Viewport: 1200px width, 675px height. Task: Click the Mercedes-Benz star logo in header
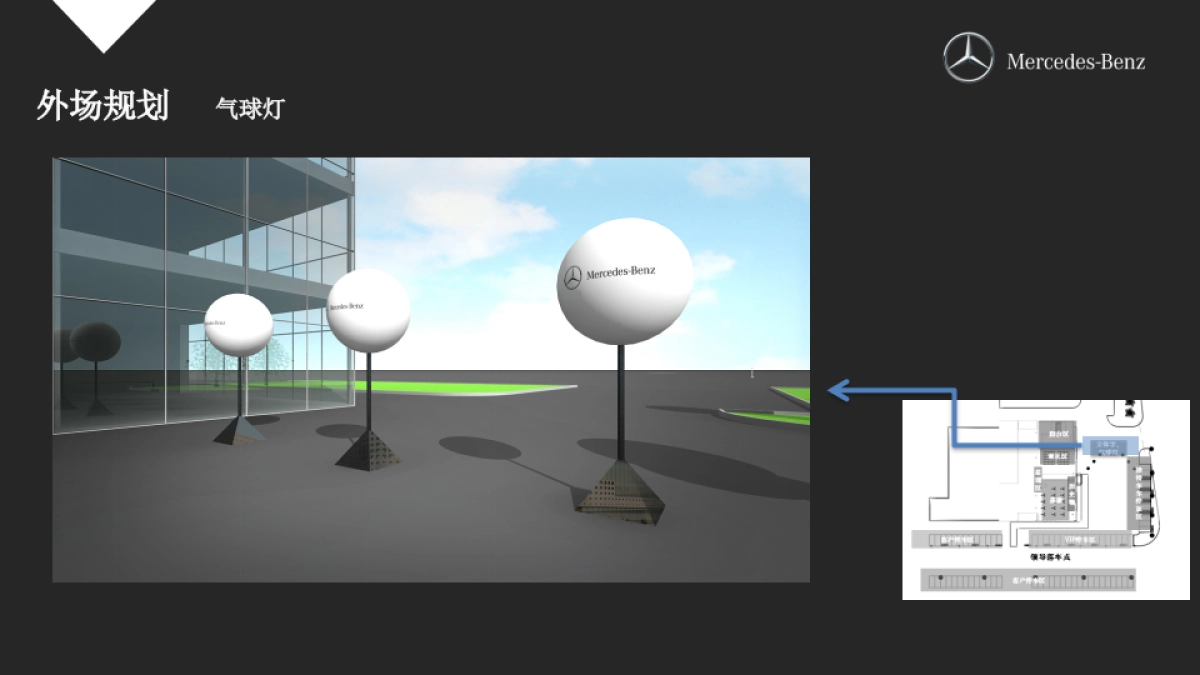click(968, 57)
